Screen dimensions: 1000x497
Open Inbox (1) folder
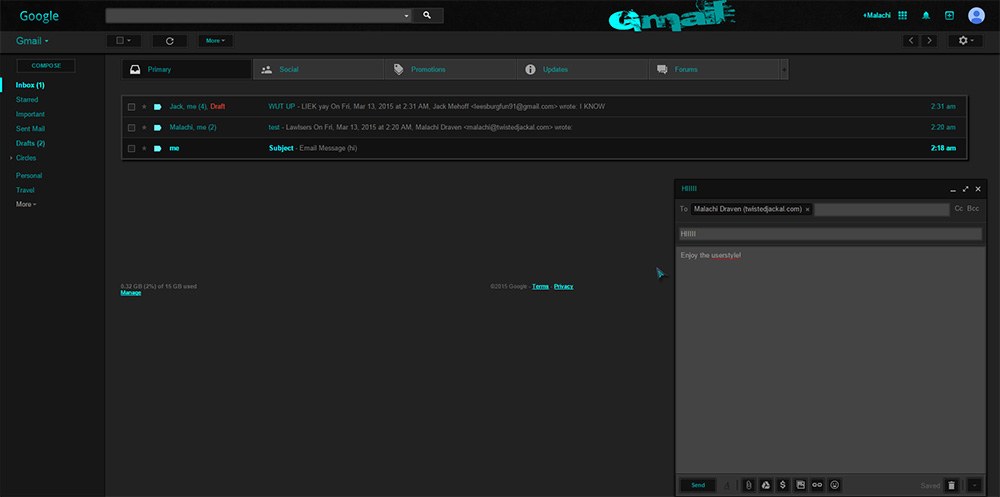(x=30, y=85)
